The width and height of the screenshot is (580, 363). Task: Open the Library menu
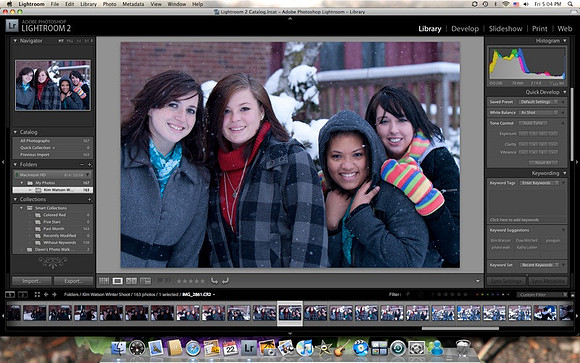point(88,4)
